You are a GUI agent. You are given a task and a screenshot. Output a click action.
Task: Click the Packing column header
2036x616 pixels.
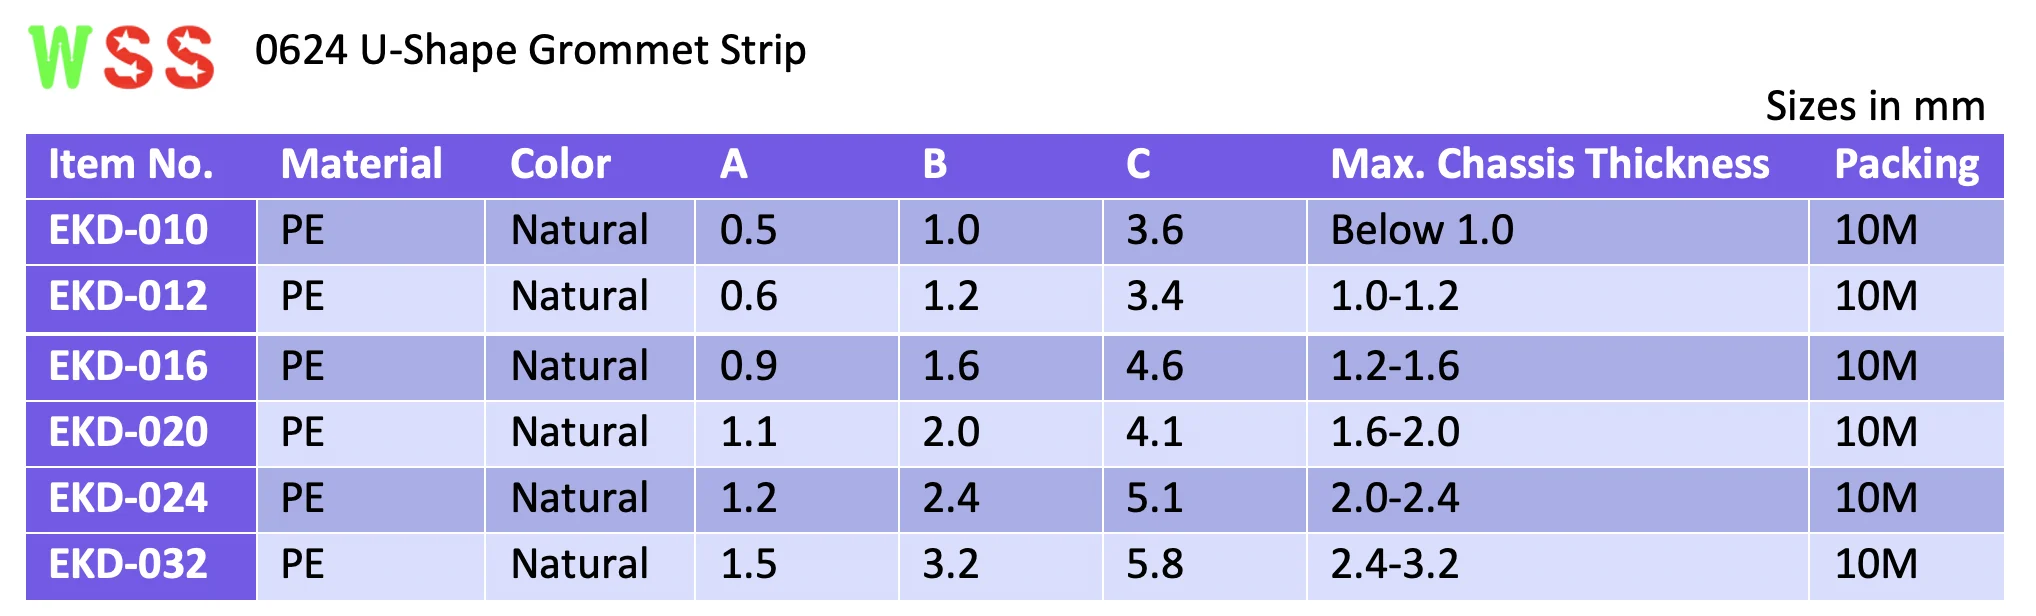coord(1906,165)
